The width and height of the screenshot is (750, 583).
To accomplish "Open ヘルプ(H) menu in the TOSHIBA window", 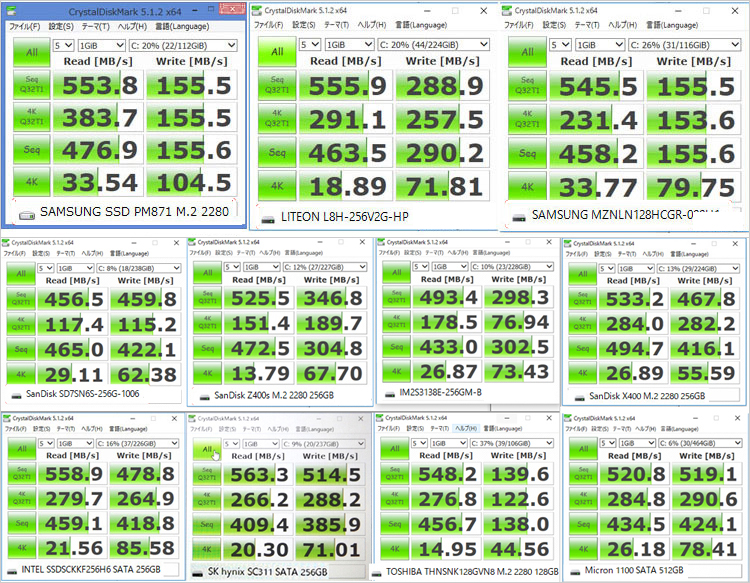I will click(464, 428).
